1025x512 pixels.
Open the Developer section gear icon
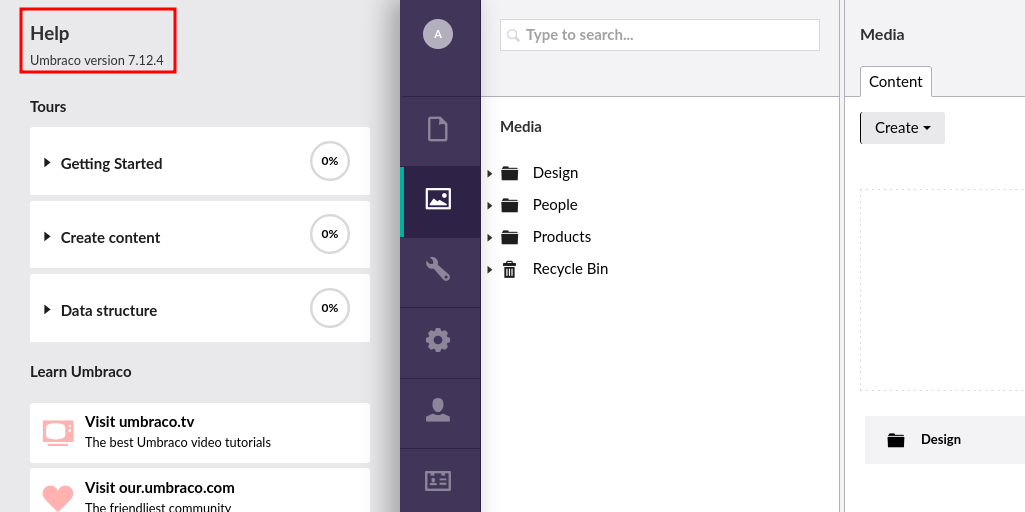click(x=438, y=340)
